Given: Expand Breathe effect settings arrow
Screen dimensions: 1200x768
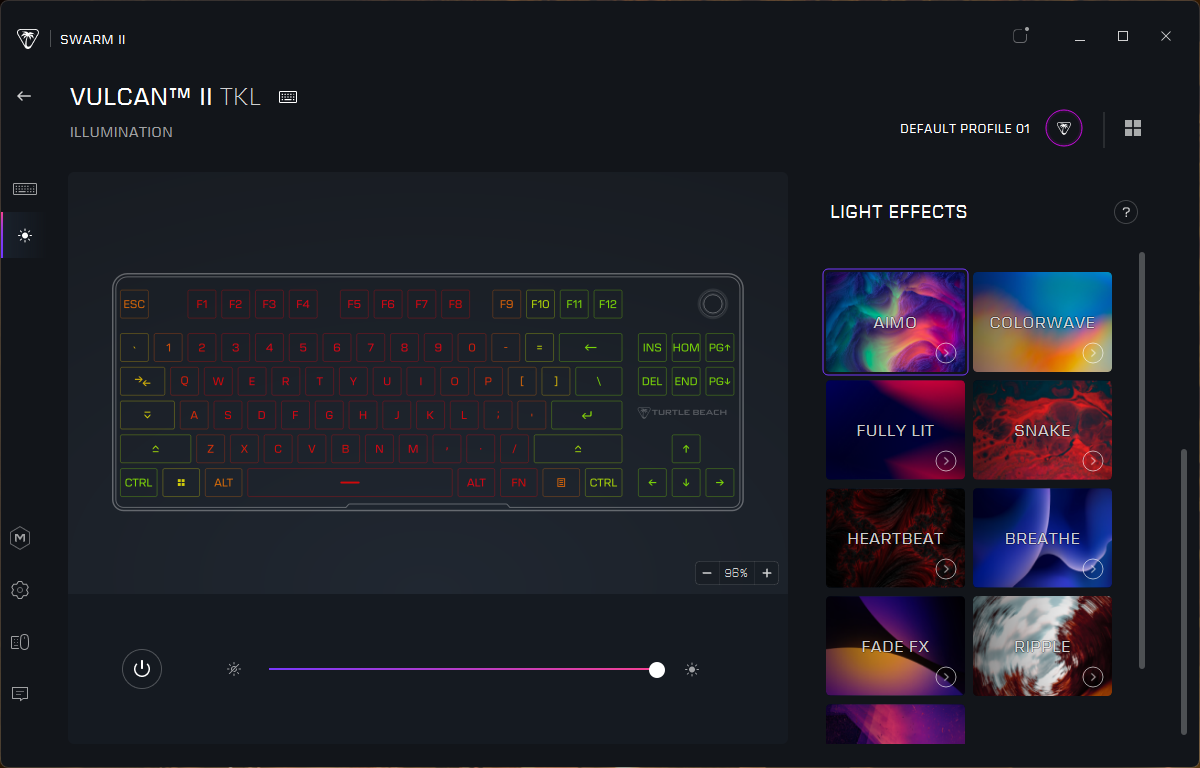Looking at the screenshot, I should [1092, 569].
